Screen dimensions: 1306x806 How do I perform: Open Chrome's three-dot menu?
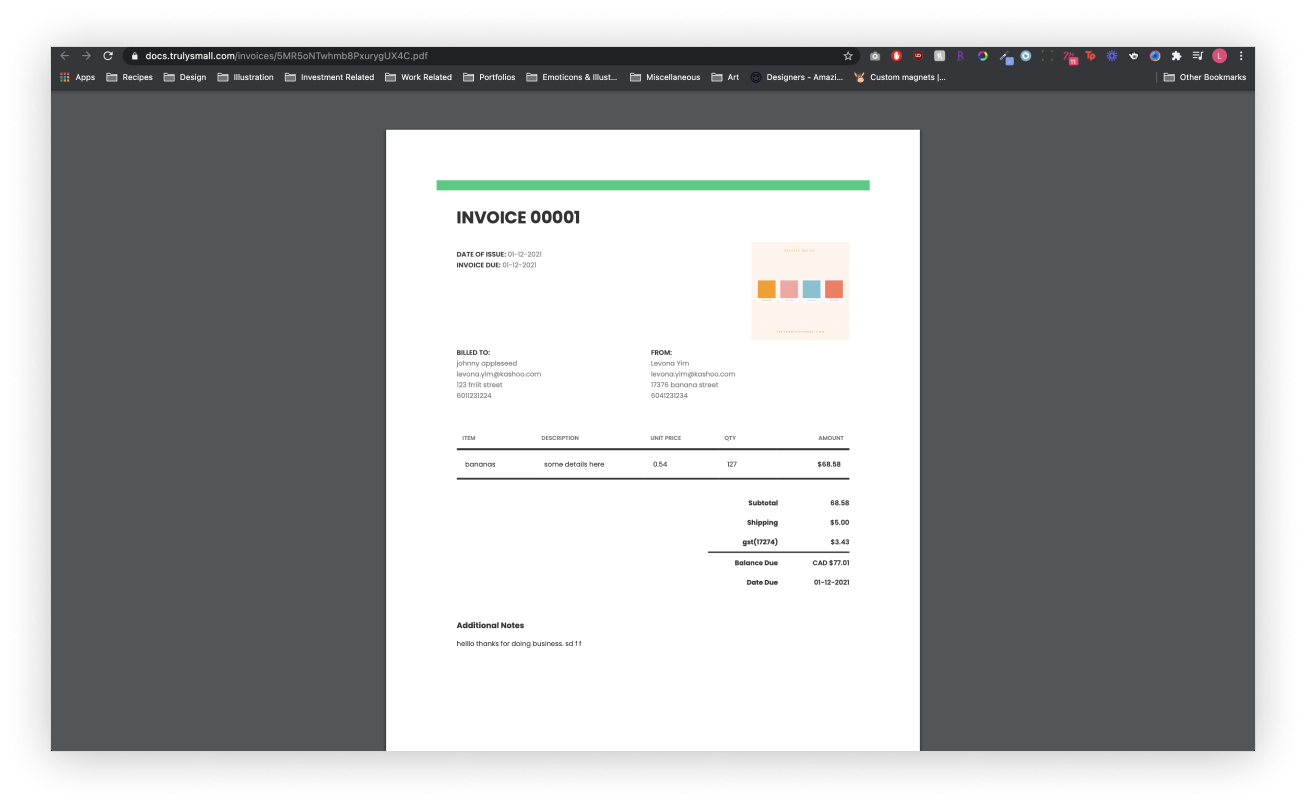[1241, 56]
